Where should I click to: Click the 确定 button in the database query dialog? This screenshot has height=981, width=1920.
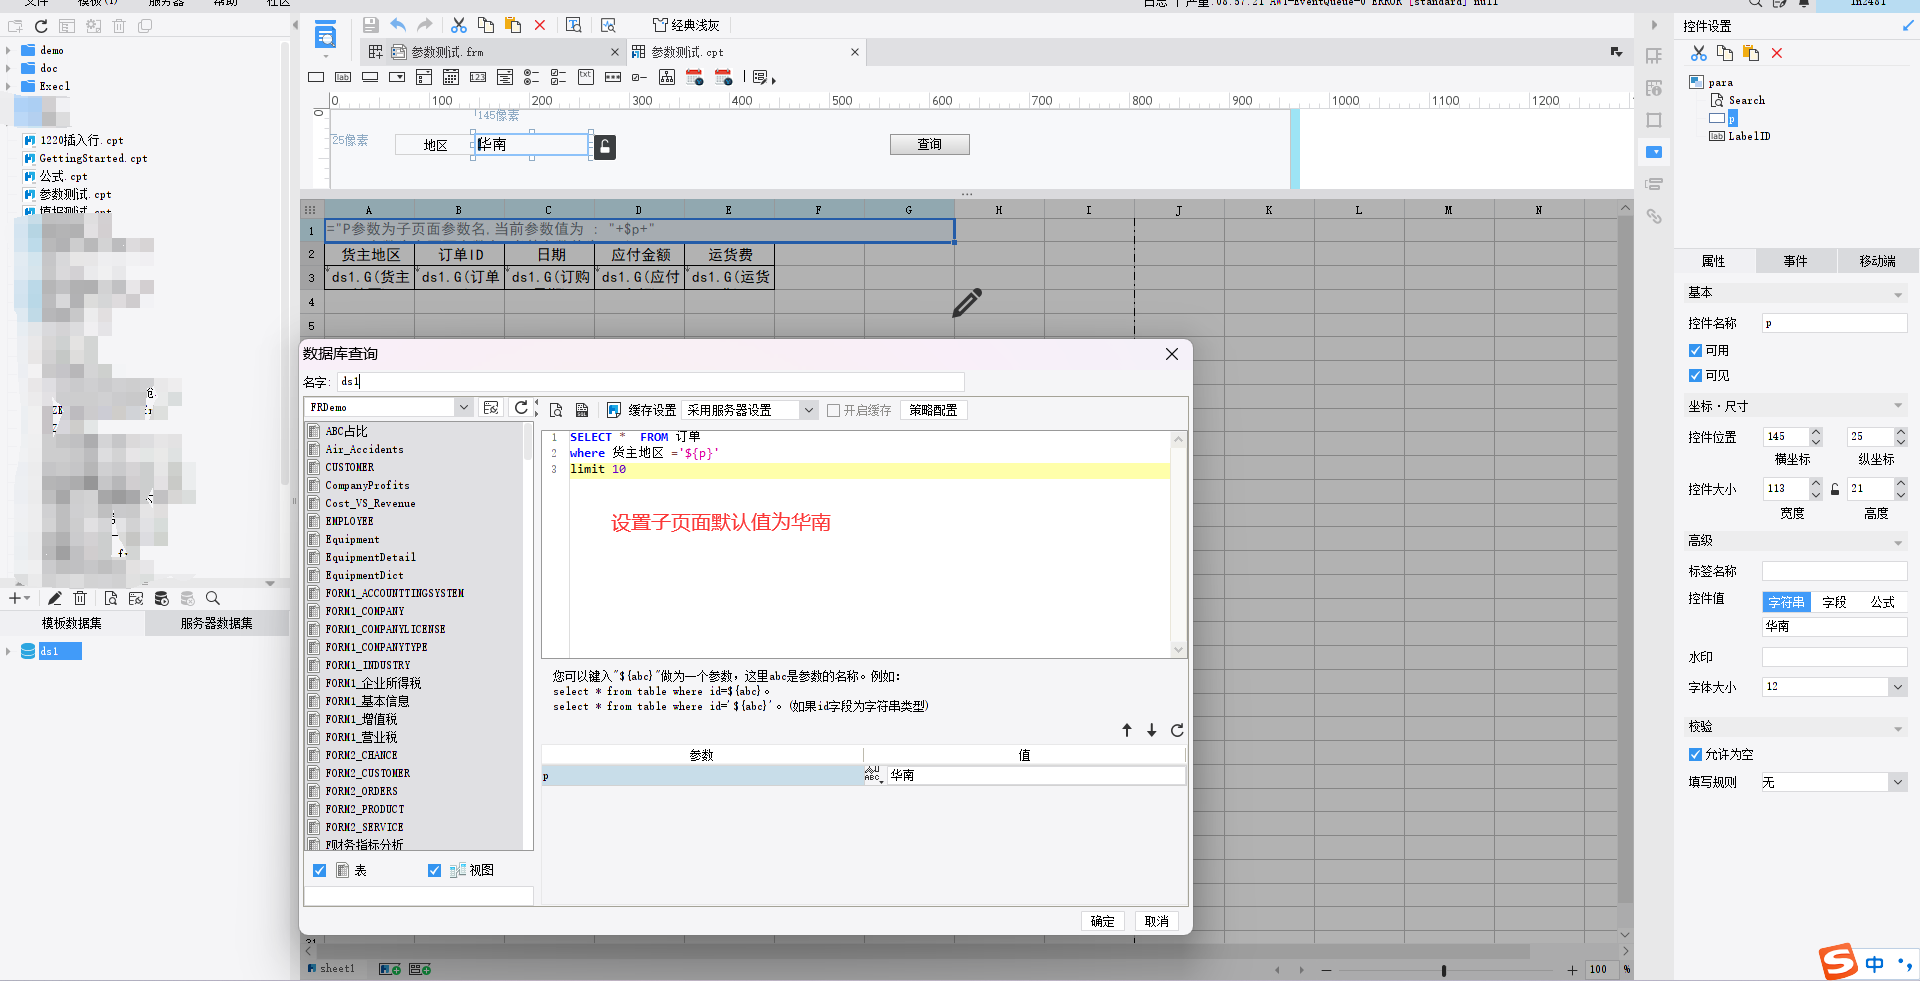[1102, 921]
